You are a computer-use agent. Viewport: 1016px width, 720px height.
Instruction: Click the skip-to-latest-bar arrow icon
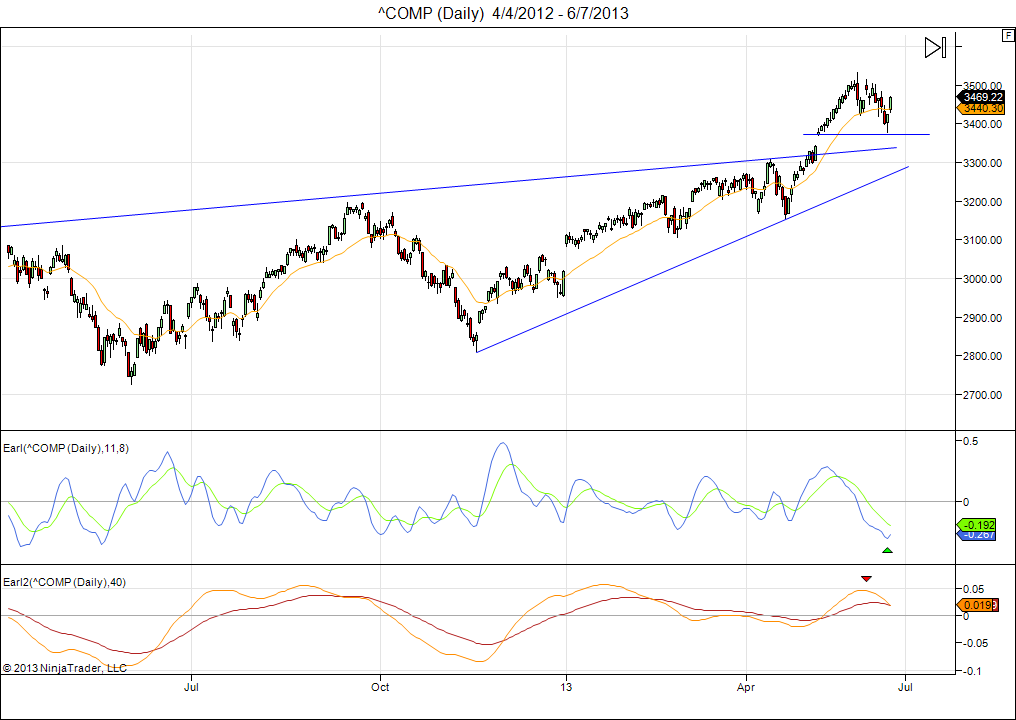tap(934, 47)
